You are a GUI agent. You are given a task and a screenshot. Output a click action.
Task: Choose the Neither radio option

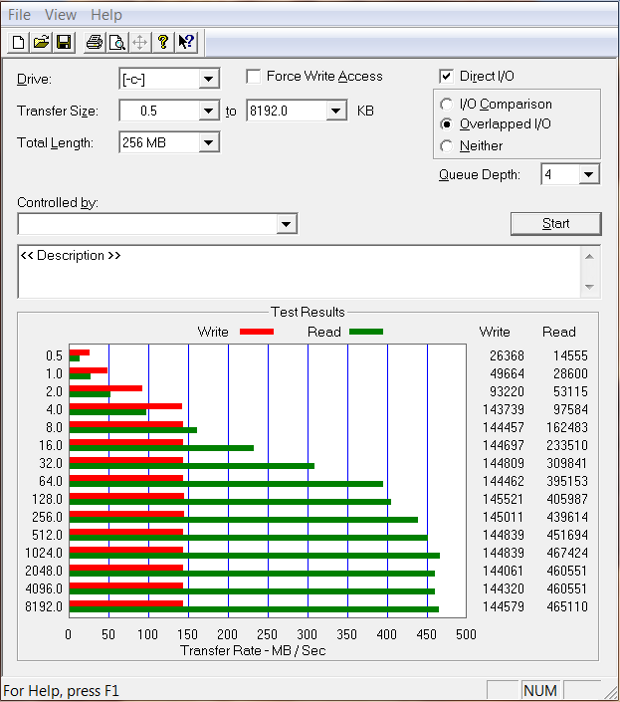(x=447, y=146)
